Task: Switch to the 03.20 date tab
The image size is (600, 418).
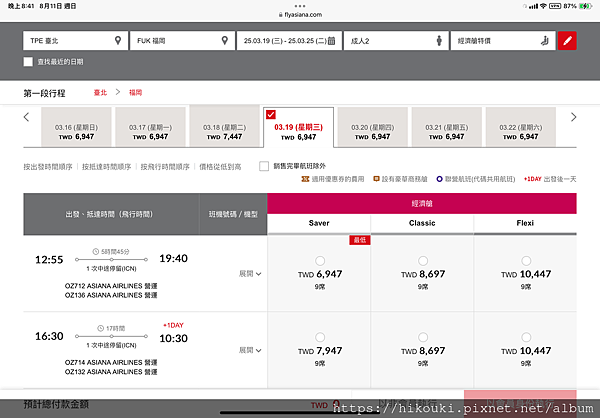Action: [x=372, y=127]
